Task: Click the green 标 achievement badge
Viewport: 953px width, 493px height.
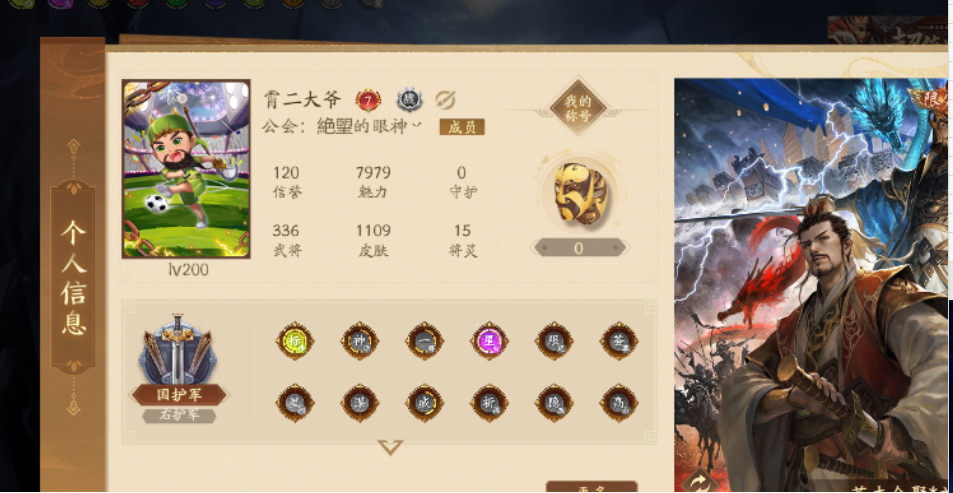Action: [x=295, y=341]
